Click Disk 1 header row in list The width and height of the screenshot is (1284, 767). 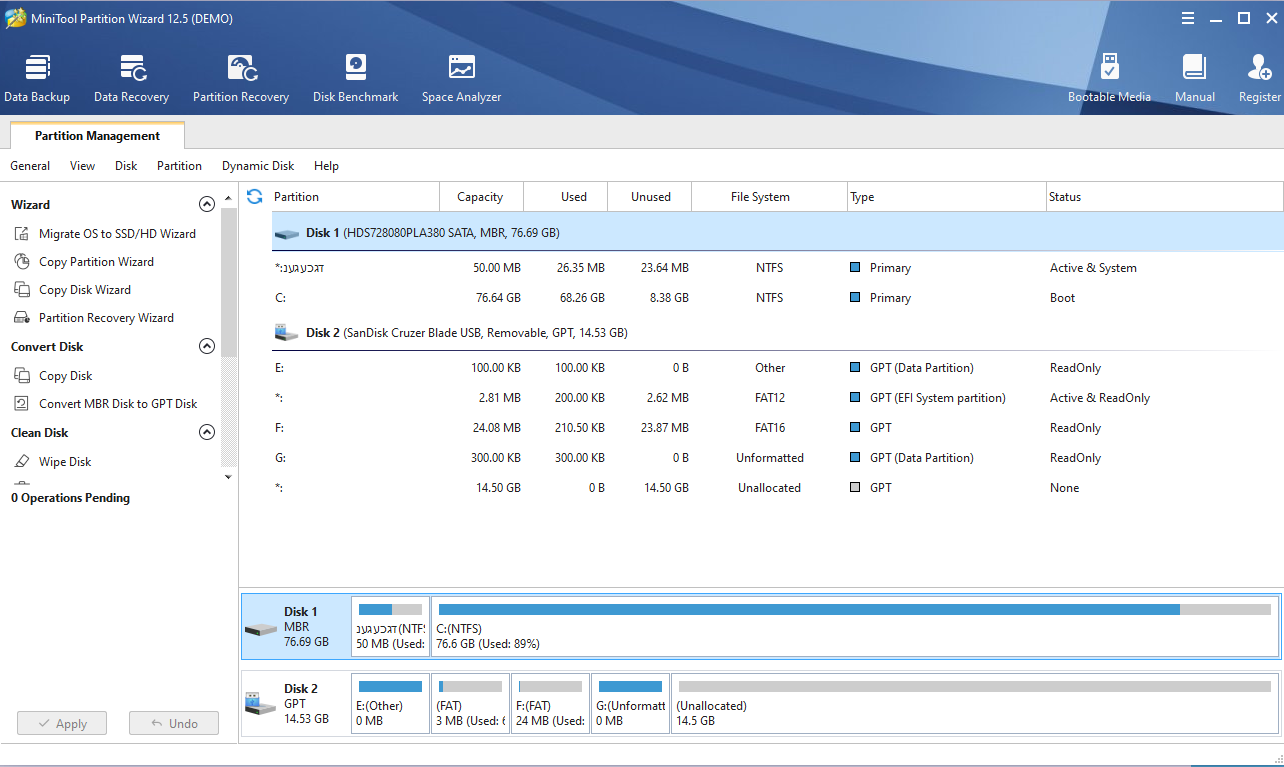tap(777, 233)
